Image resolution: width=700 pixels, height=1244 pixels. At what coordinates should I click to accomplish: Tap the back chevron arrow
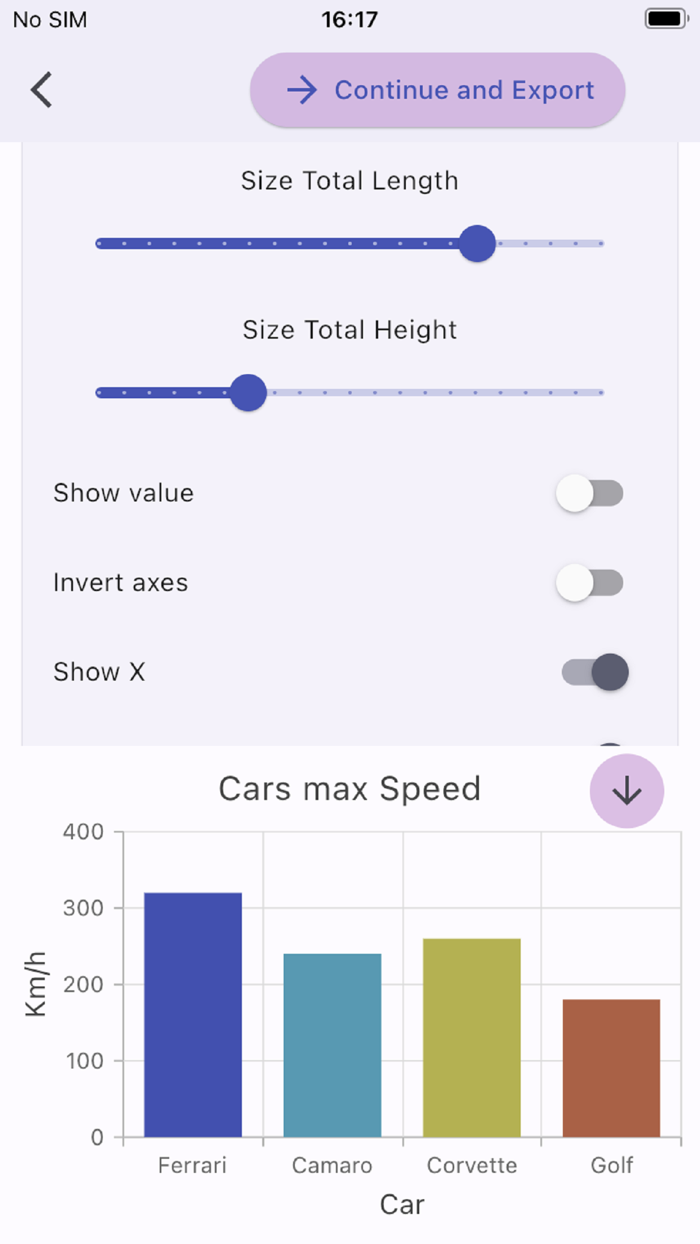pos(41,89)
